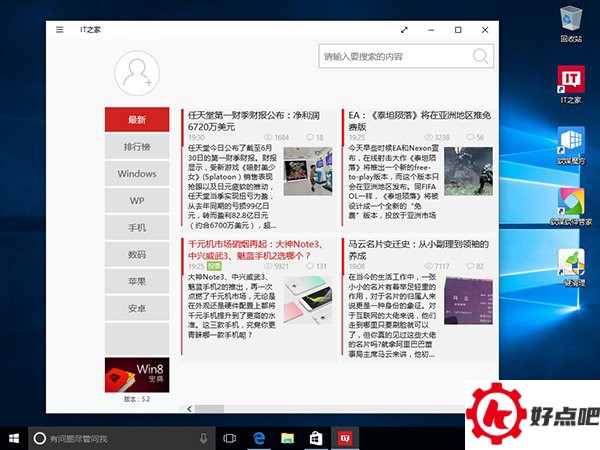Select the 最新 category tab

[x=137, y=120]
